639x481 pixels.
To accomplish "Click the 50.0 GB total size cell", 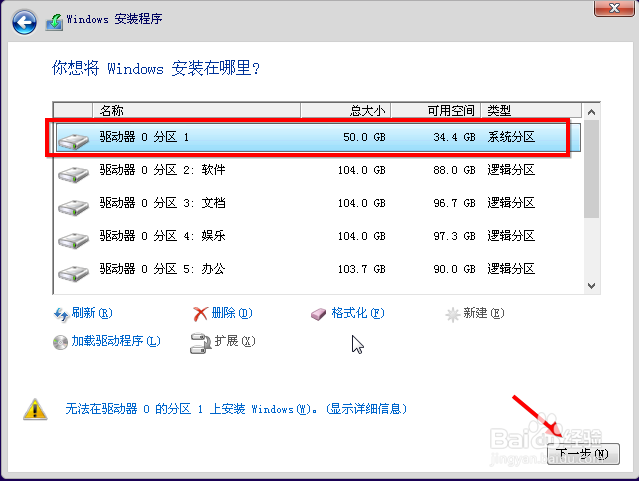I will [x=364, y=137].
